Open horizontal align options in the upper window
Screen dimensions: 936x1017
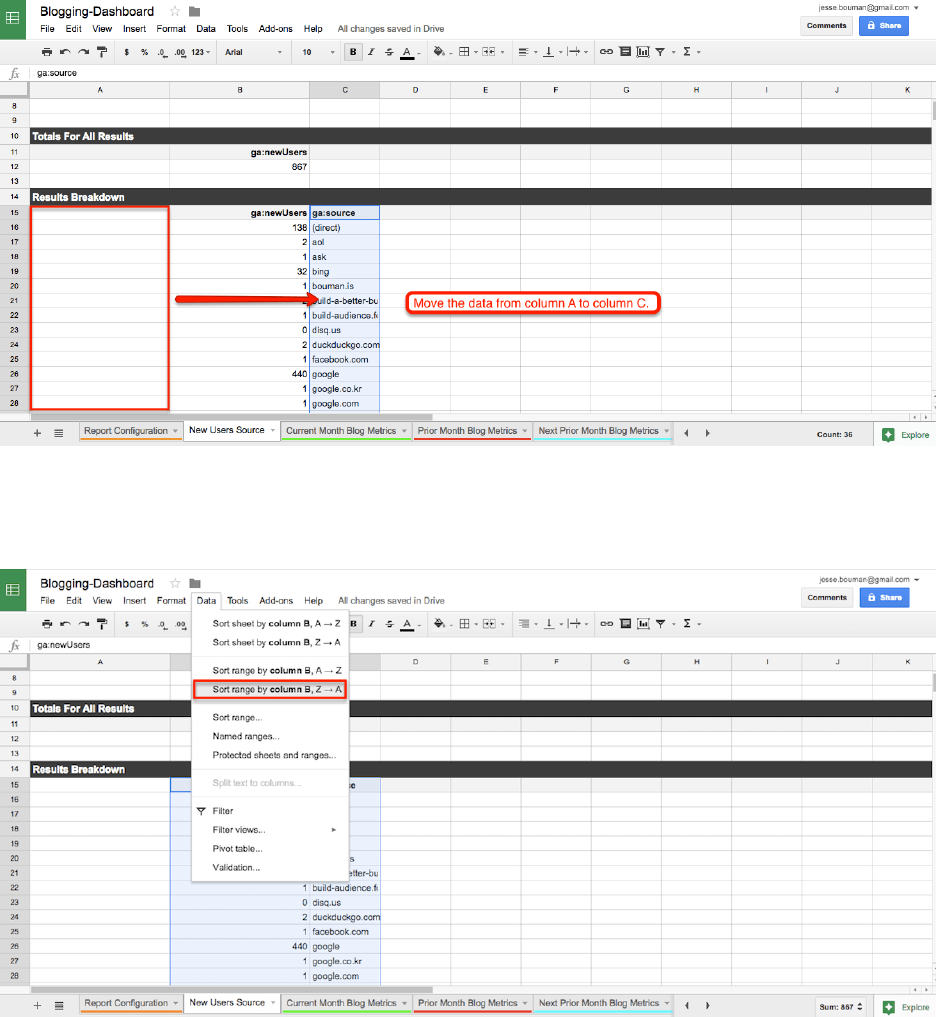[523, 52]
